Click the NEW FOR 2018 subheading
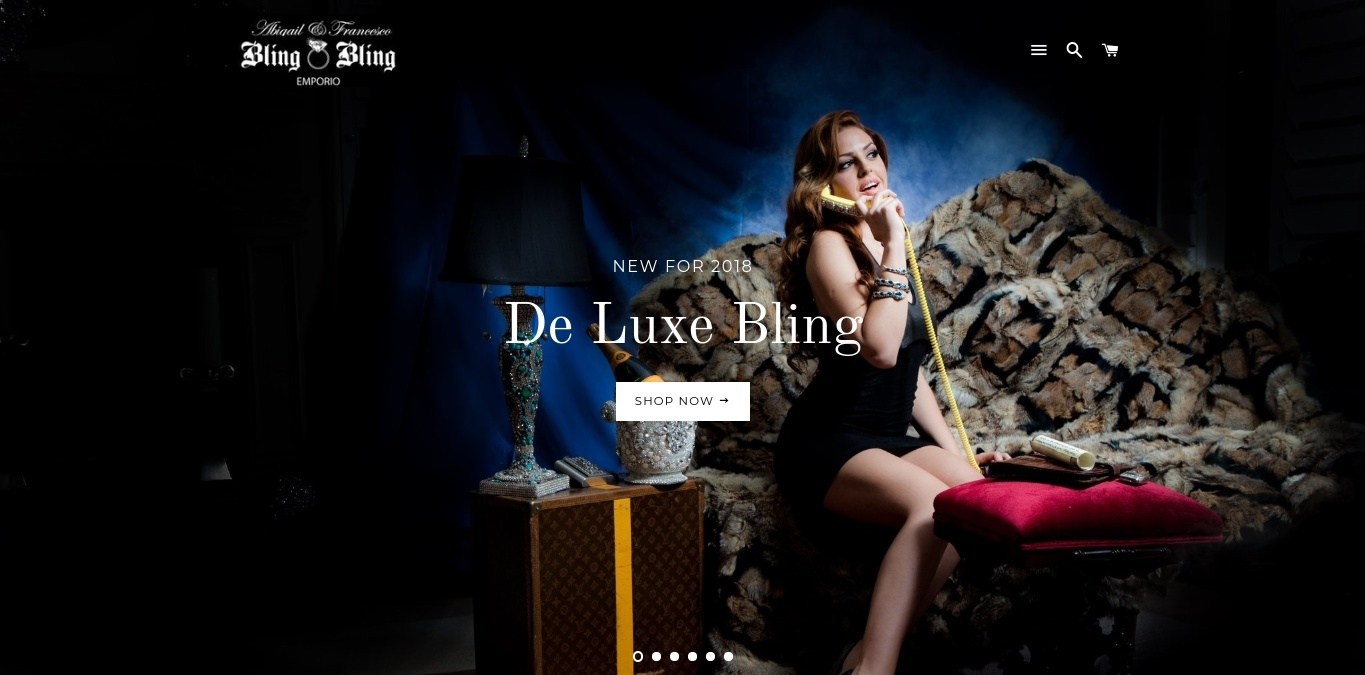 pyautogui.click(x=683, y=267)
